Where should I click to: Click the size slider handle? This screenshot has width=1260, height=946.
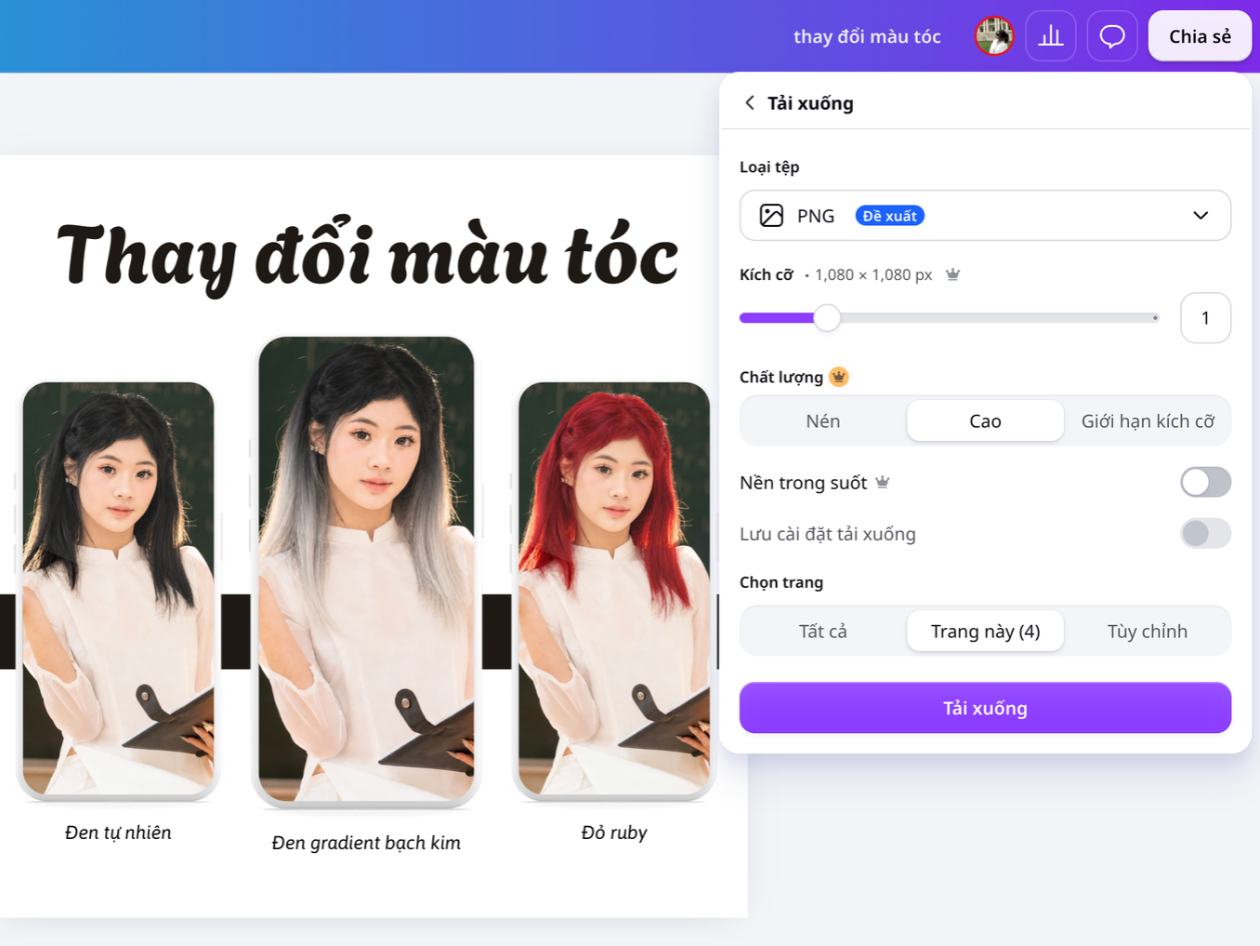point(827,318)
